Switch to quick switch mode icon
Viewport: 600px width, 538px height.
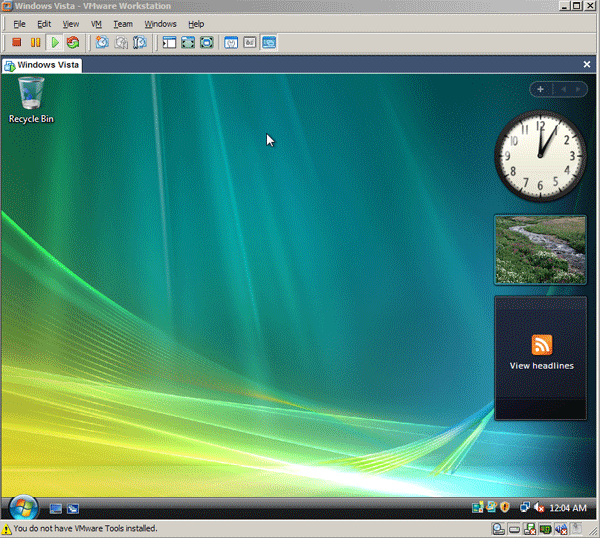(x=207, y=42)
